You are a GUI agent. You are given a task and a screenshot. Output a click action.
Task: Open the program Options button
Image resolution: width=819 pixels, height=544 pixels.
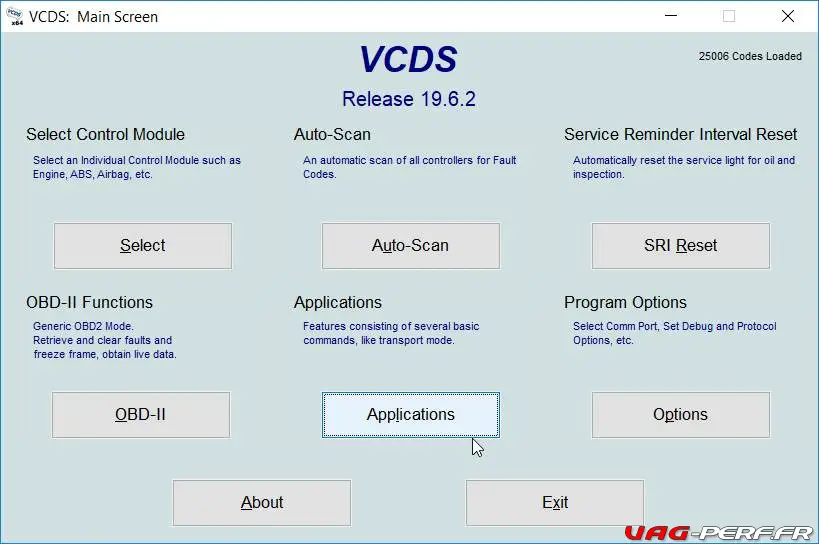[x=681, y=415]
